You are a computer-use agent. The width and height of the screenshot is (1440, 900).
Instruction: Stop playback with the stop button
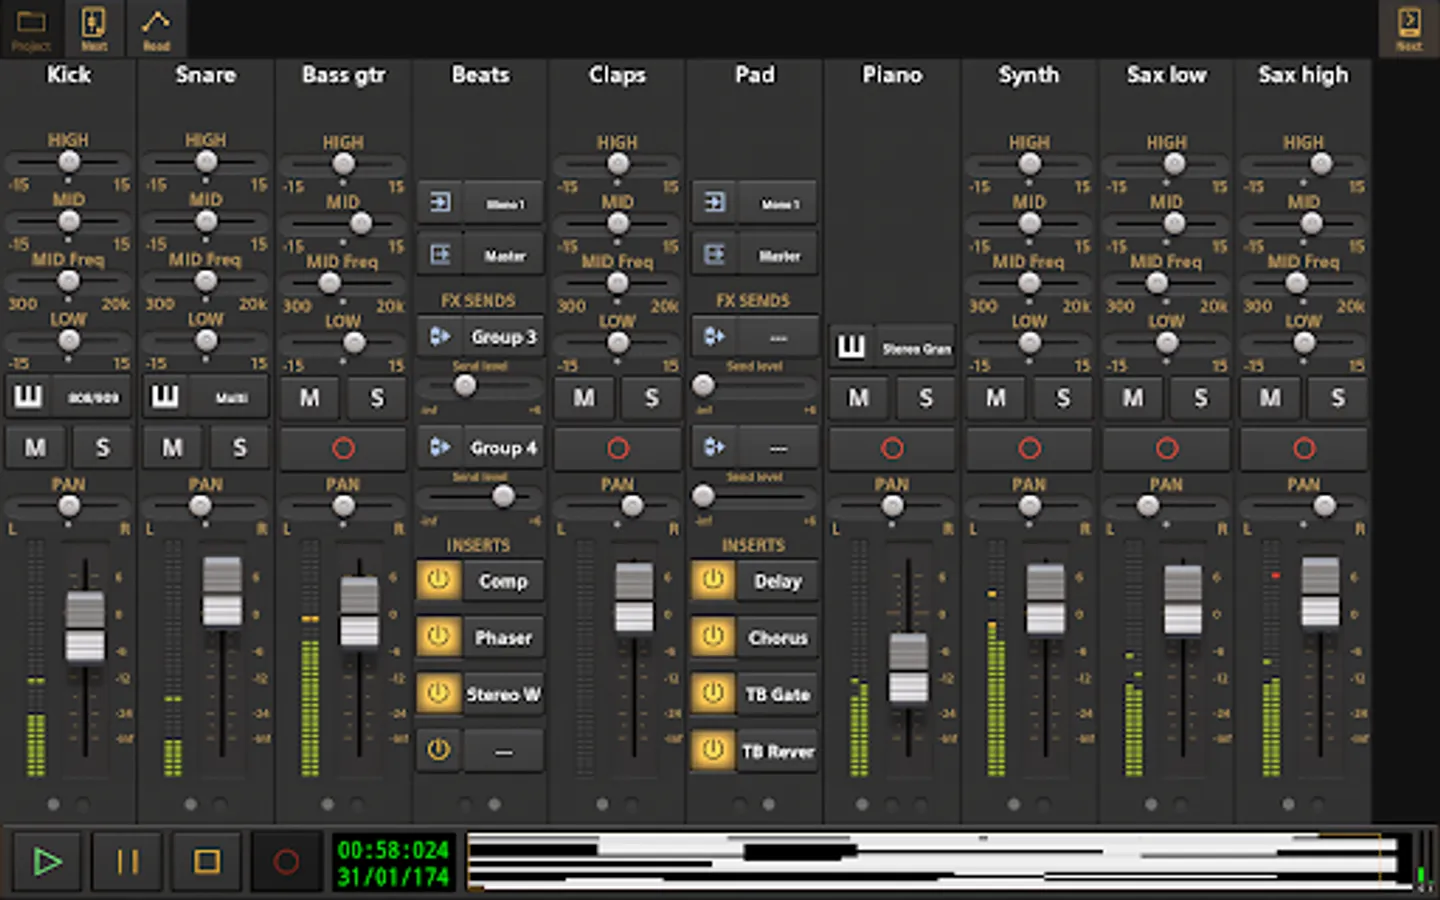pyautogui.click(x=207, y=861)
